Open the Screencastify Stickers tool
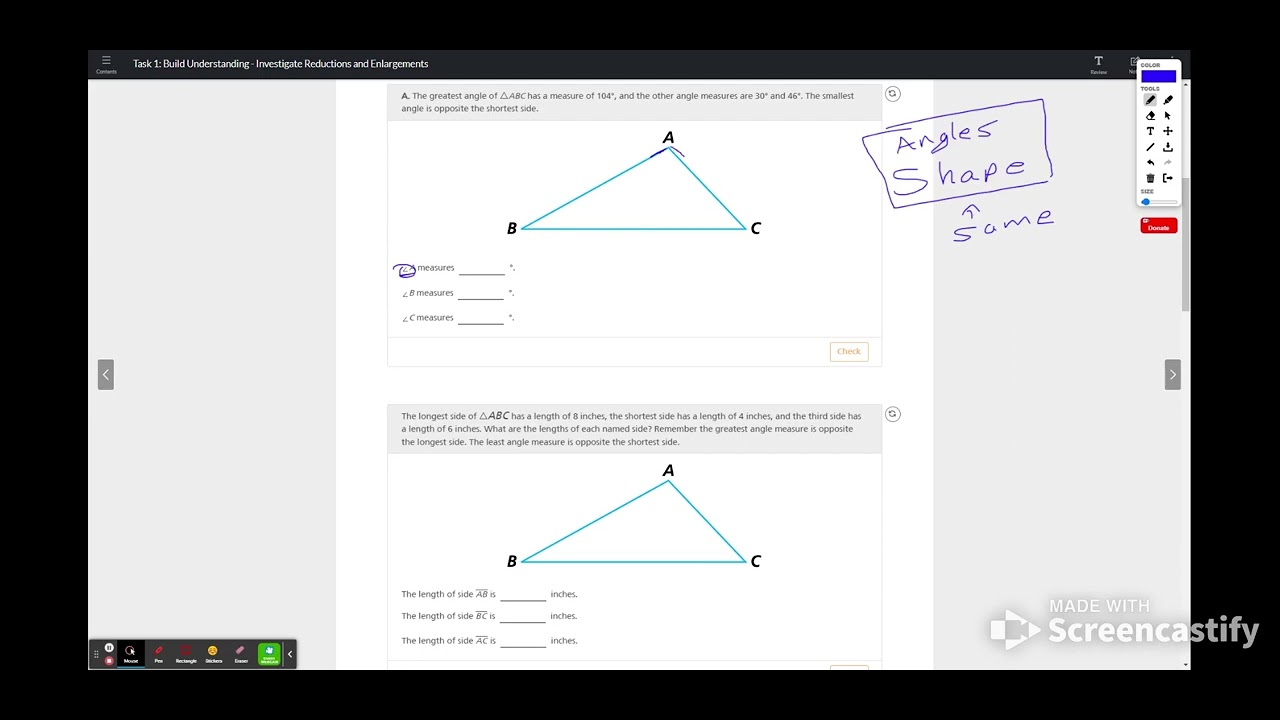 pos(213,654)
